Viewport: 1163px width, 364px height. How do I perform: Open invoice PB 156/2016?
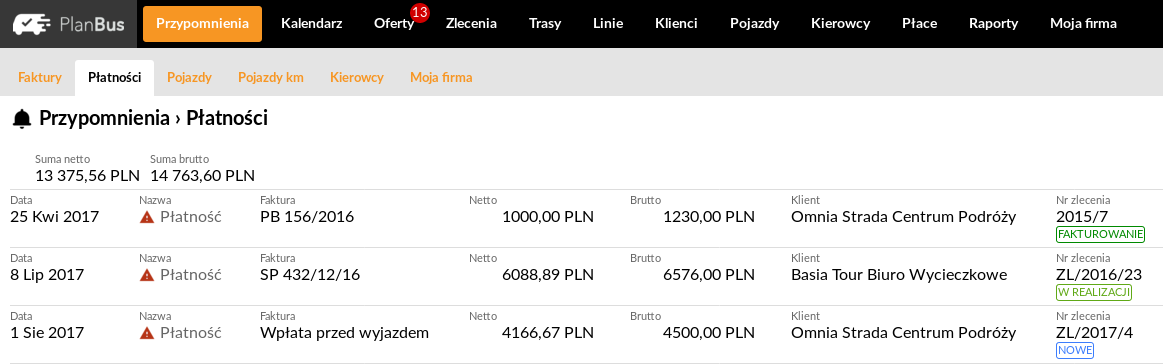pos(307,217)
